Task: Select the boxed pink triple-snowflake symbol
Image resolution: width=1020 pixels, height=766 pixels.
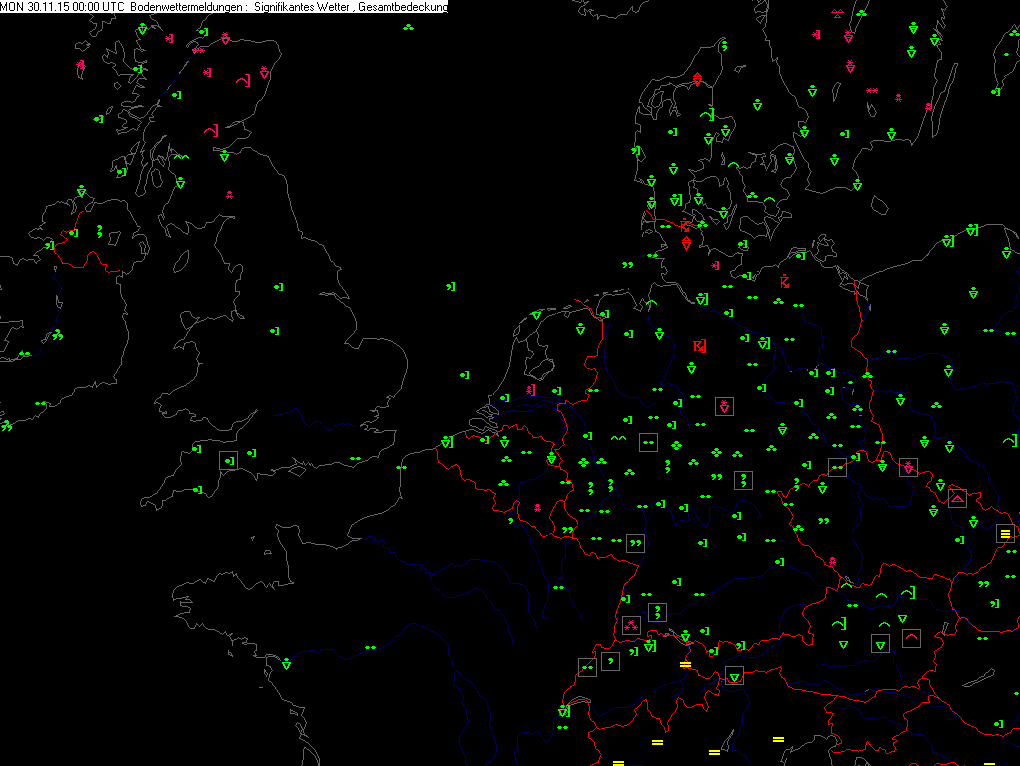Action: click(x=631, y=626)
